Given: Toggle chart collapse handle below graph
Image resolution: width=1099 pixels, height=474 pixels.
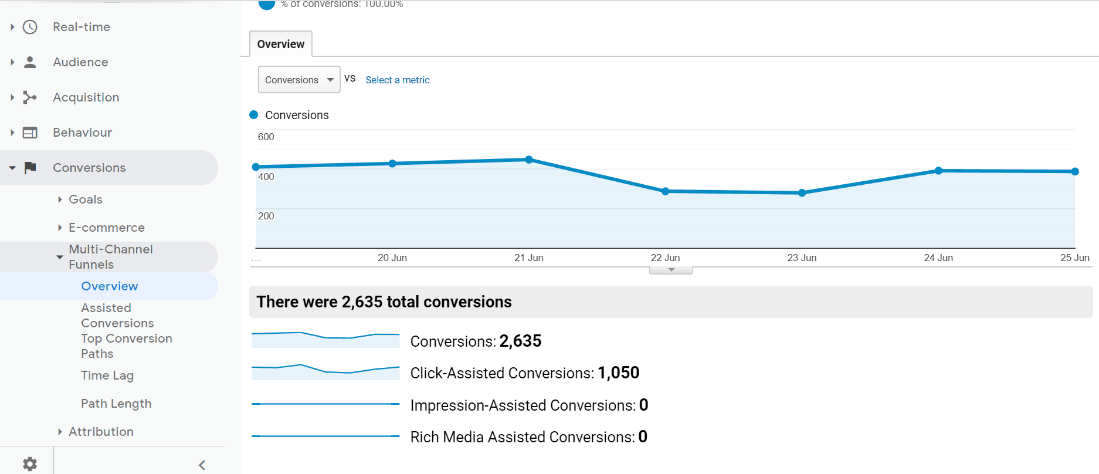Looking at the screenshot, I should (671, 270).
